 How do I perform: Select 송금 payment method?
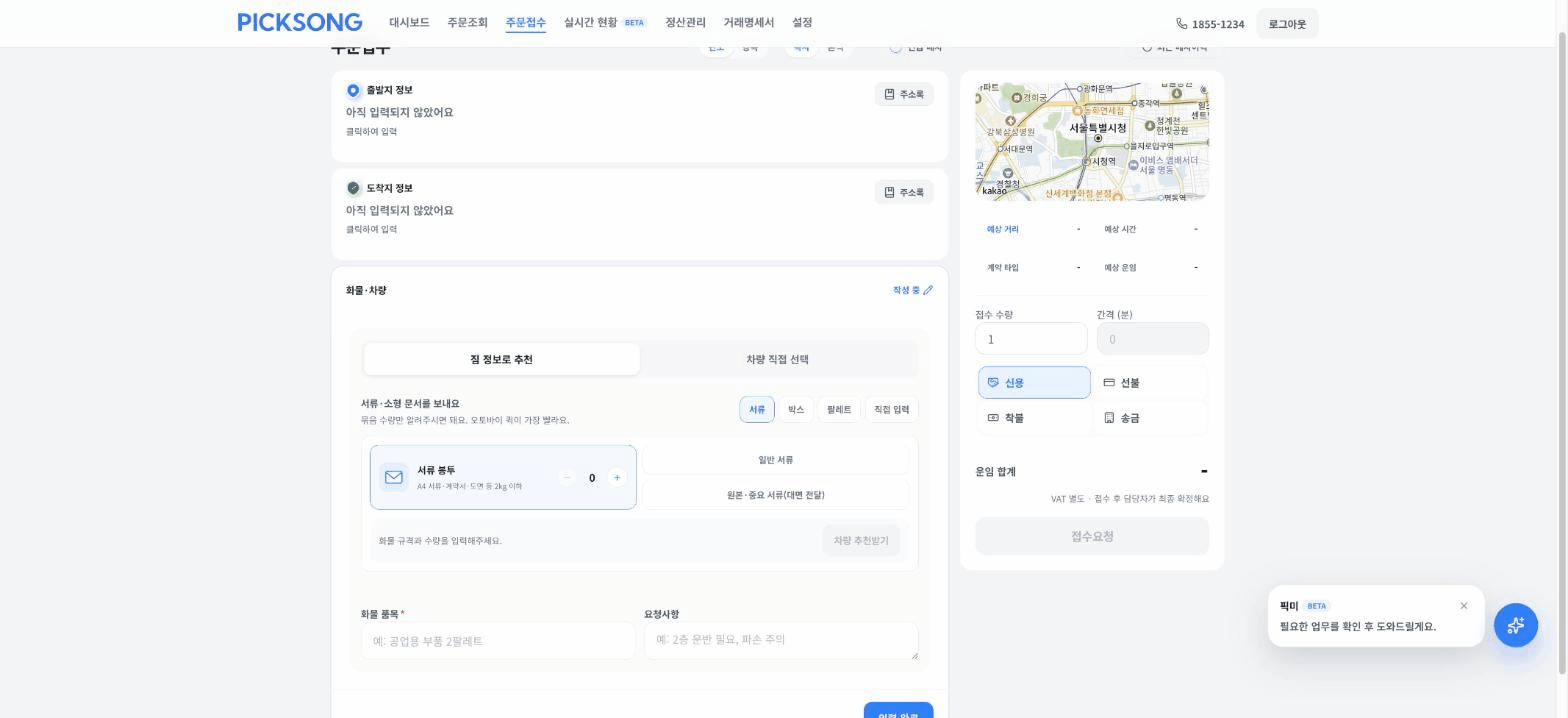point(1150,418)
